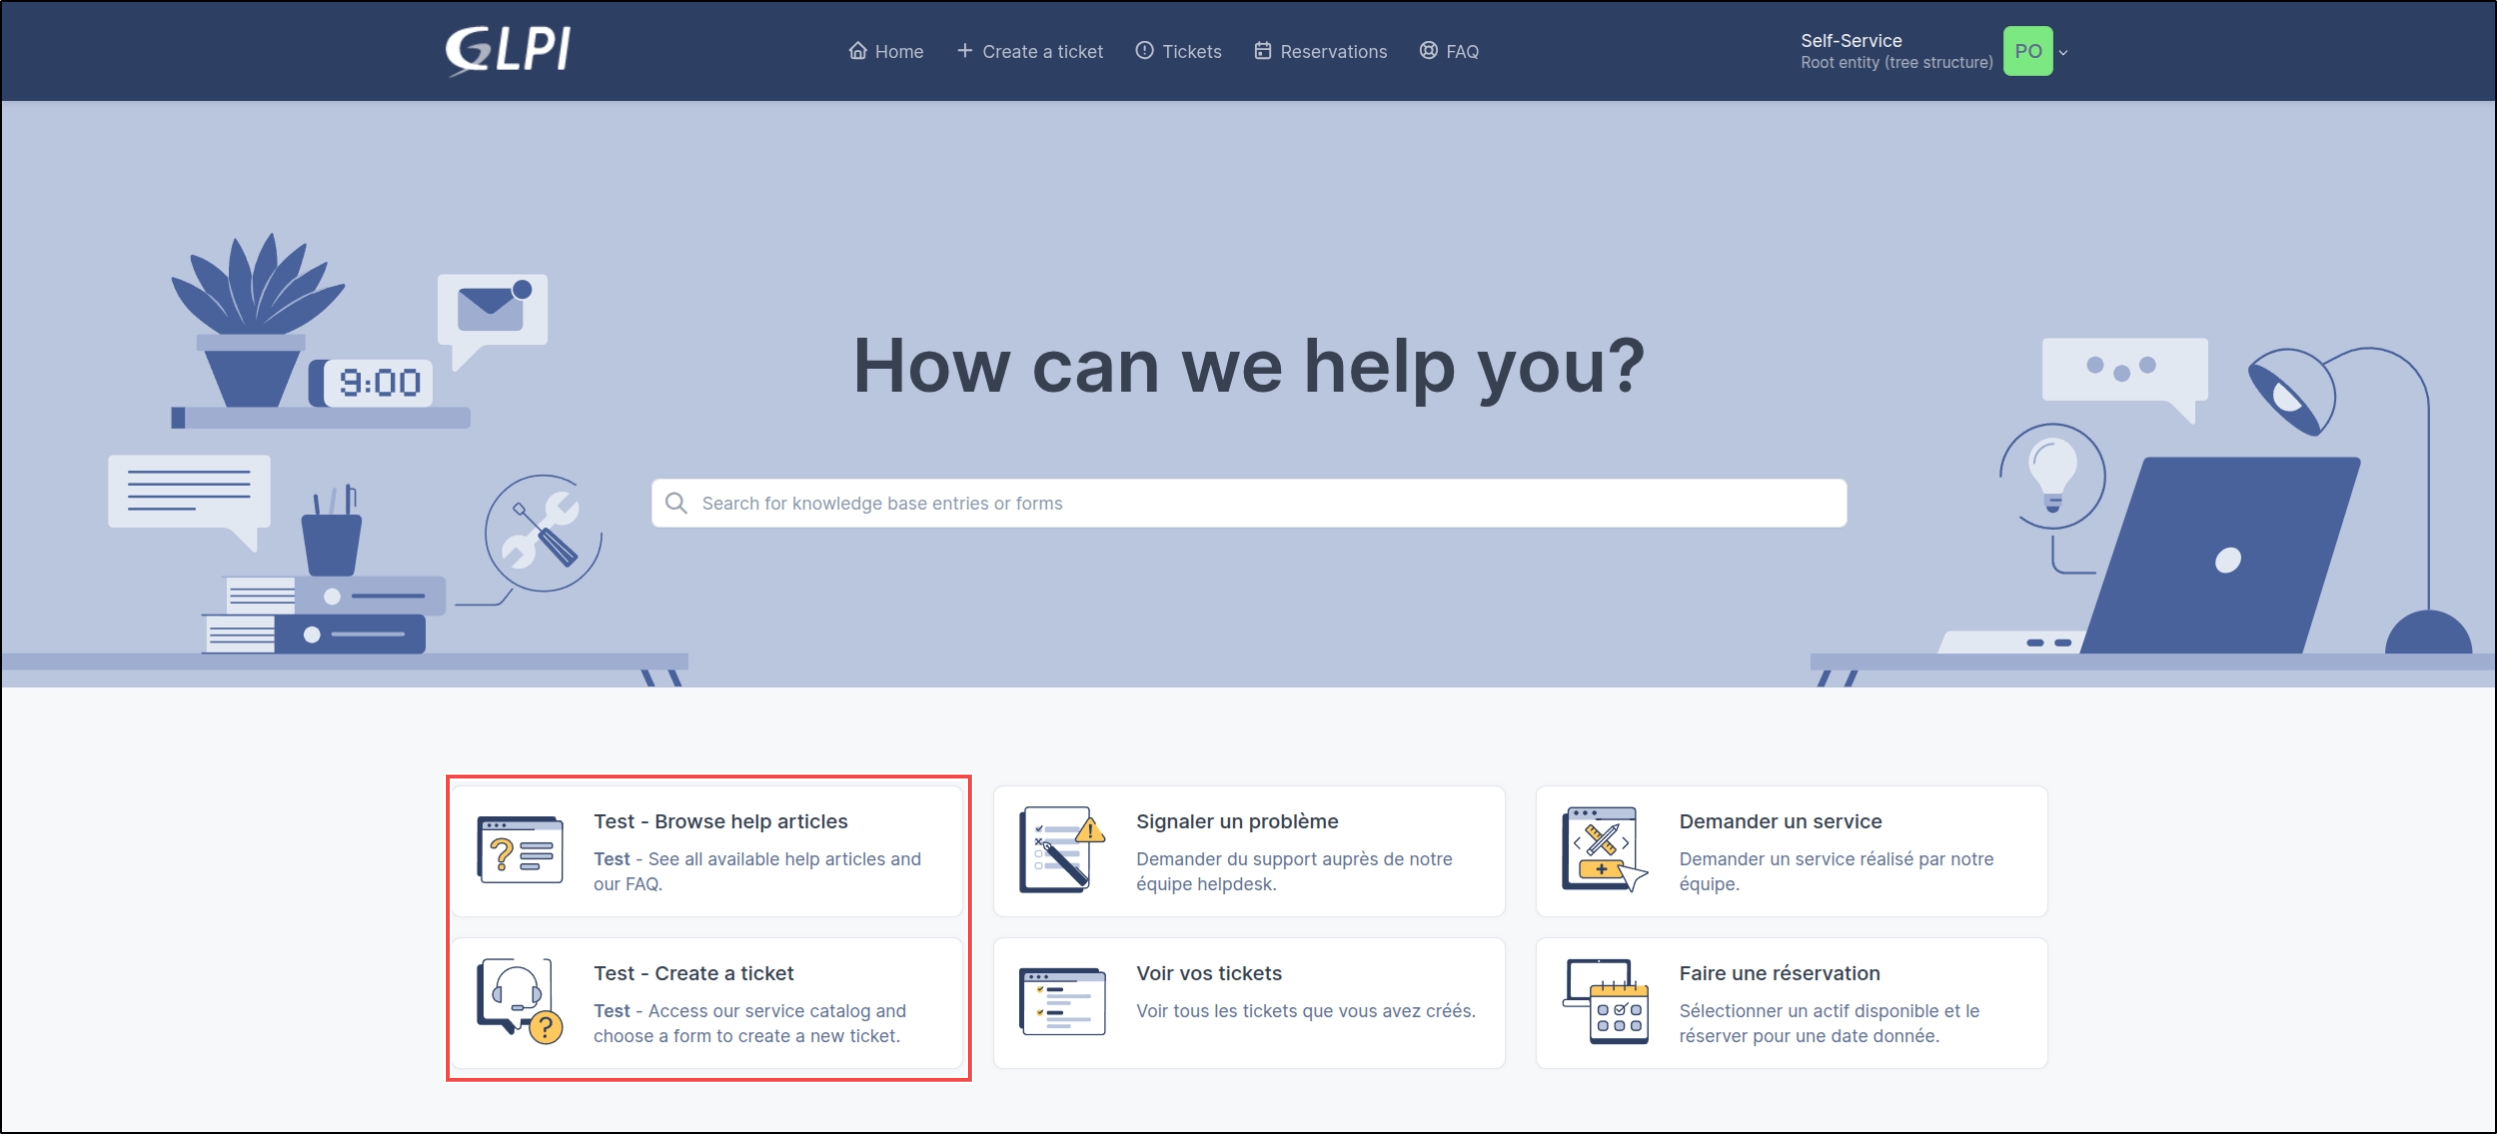This screenshot has width=2497, height=1134.
Task: Click the GLPI logo
Action: [508, 50]
